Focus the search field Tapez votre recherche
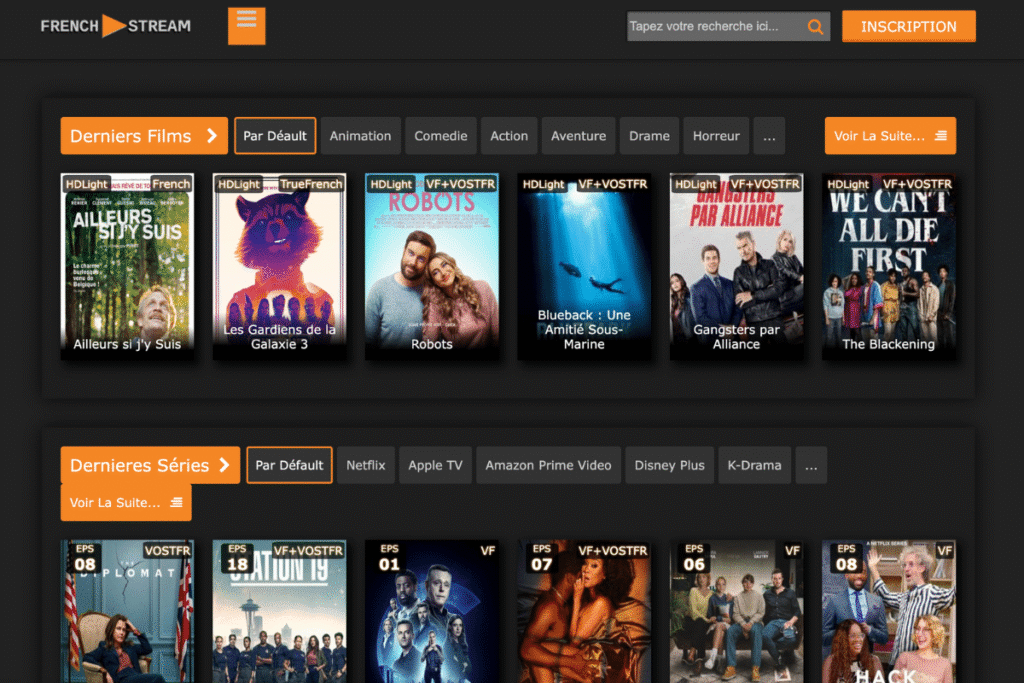The image size is (1024, 683). click(x=715, y=26)
